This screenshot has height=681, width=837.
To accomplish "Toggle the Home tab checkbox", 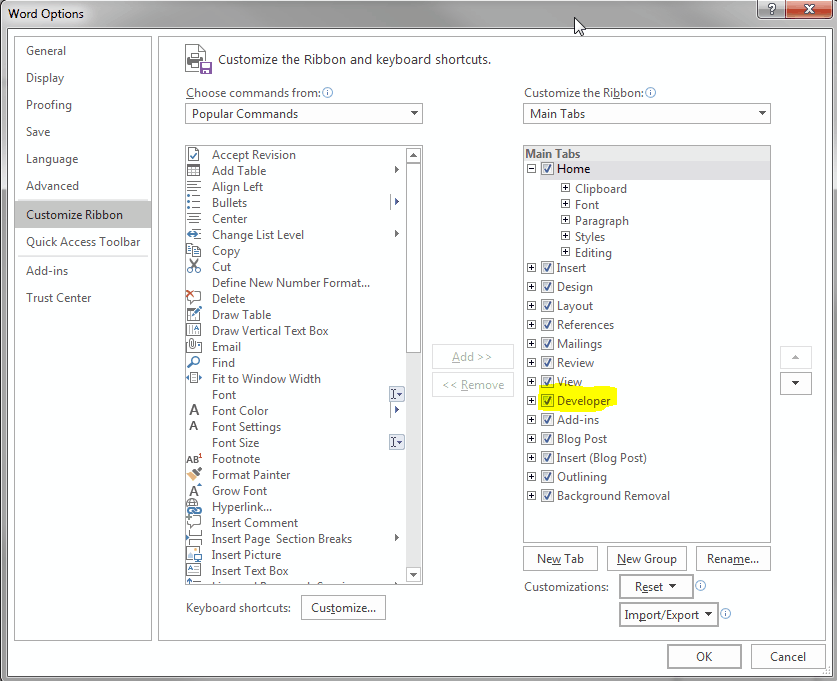I will coord(548,169).
